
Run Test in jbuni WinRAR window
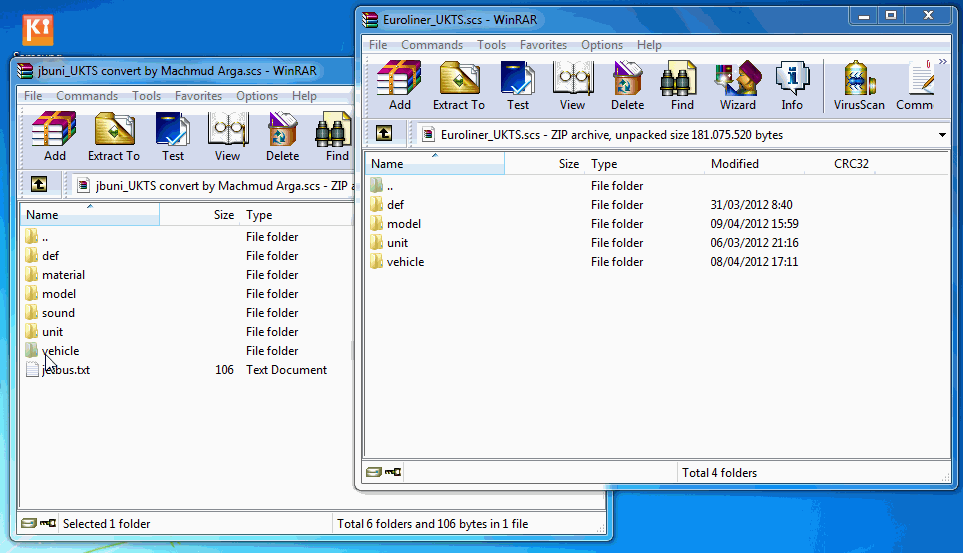click(x=173, y=137)
